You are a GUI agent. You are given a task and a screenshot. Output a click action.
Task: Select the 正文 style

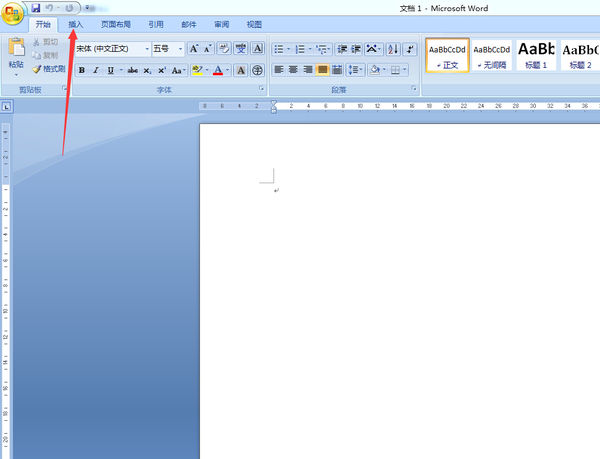[447, 55]
